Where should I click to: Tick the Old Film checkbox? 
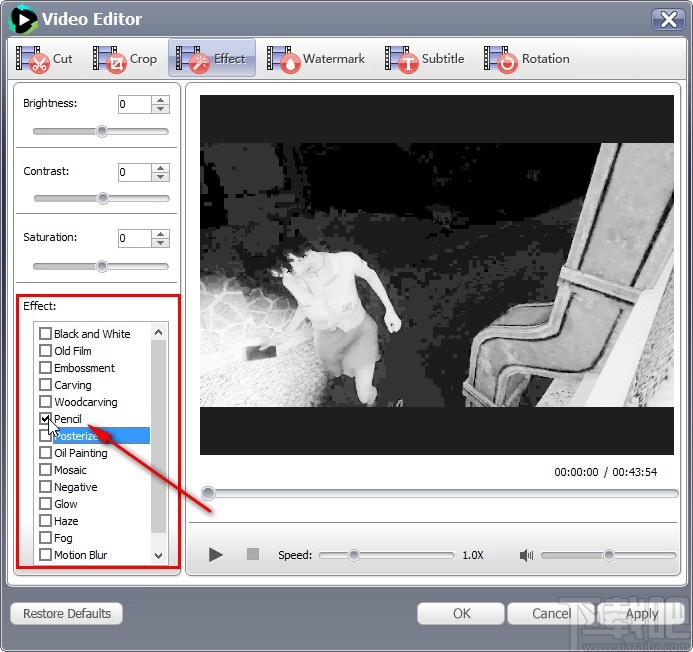tap(45, 351)
